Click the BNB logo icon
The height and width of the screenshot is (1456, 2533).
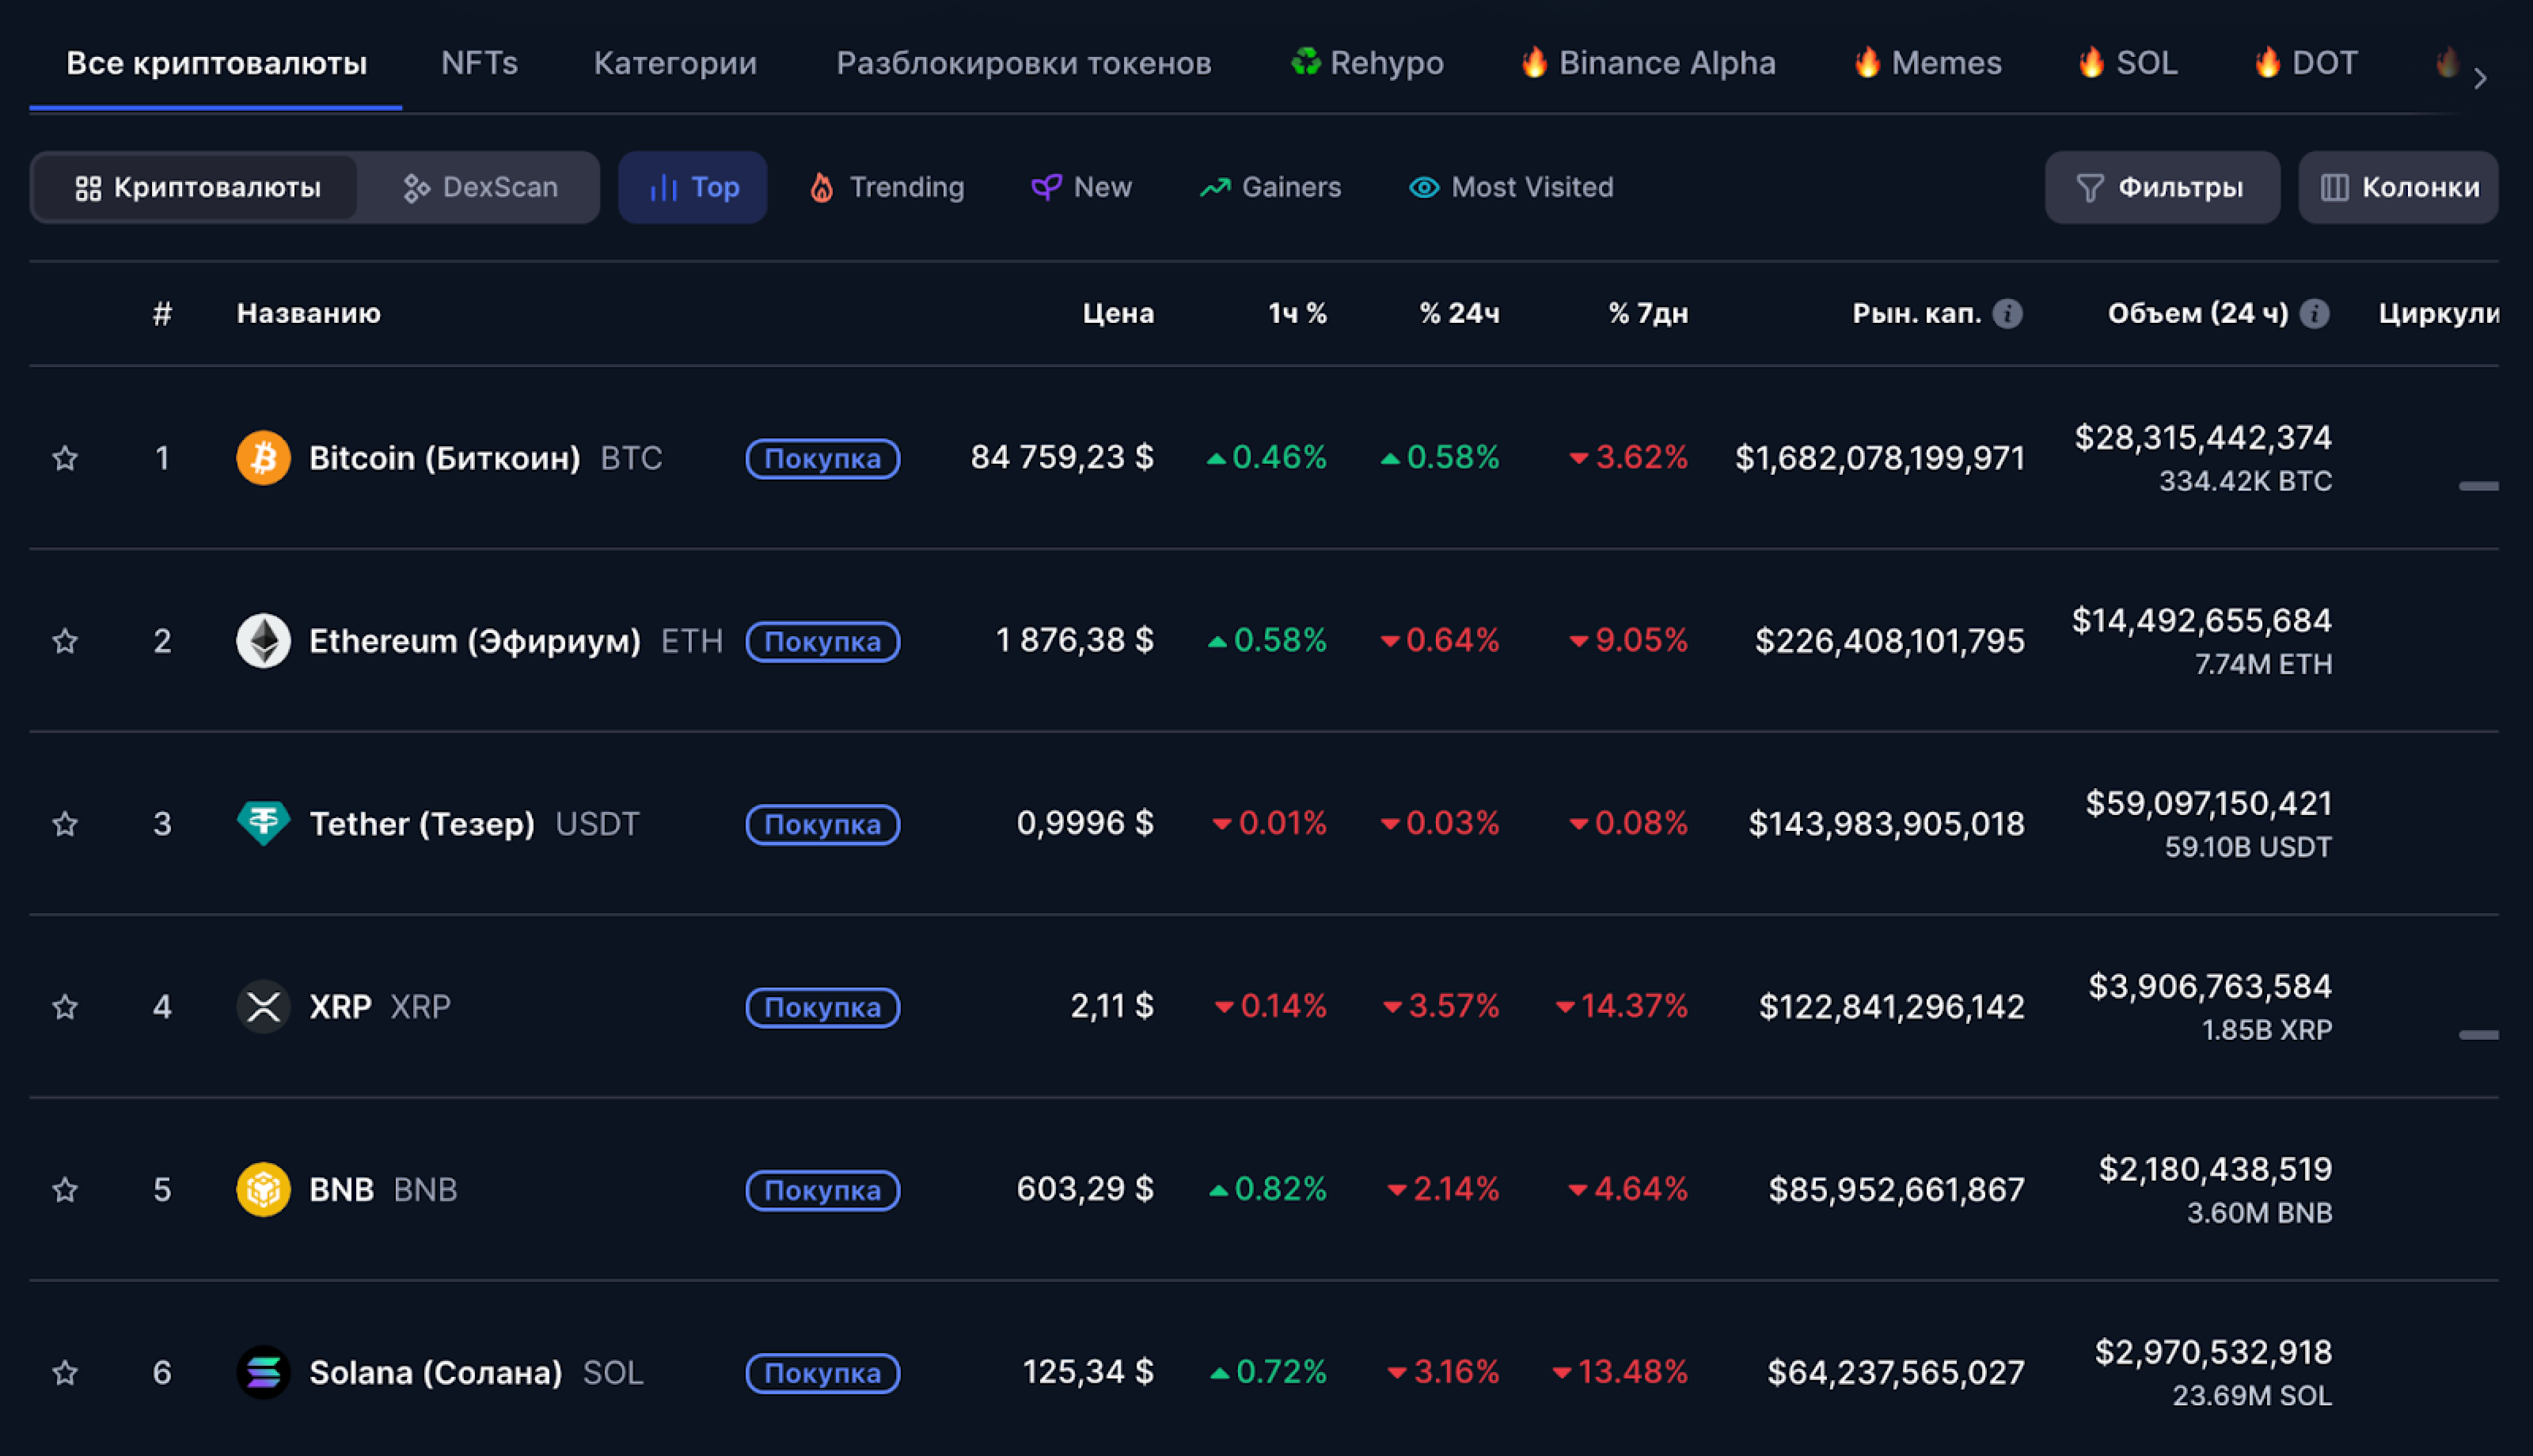tap(263, 1189)
